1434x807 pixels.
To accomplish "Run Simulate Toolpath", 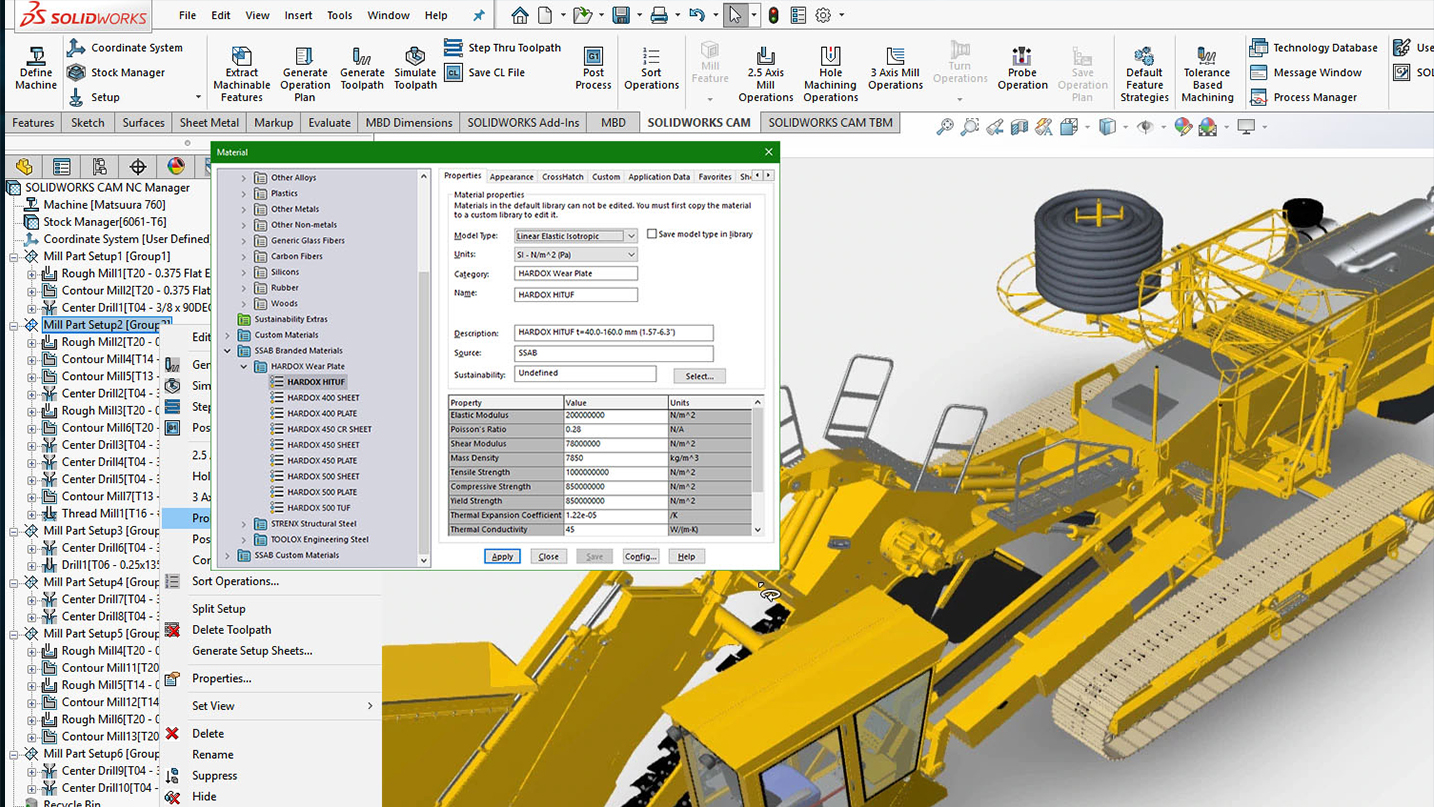I will tap(415, 58).
